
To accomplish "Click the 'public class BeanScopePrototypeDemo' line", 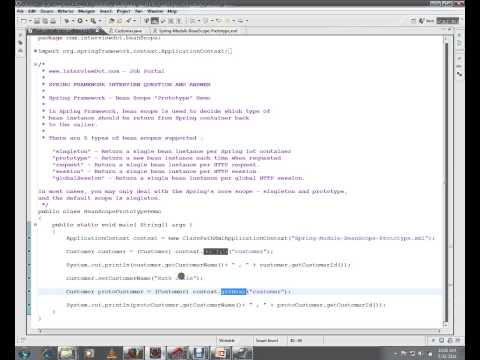I will tap(99, 211).
